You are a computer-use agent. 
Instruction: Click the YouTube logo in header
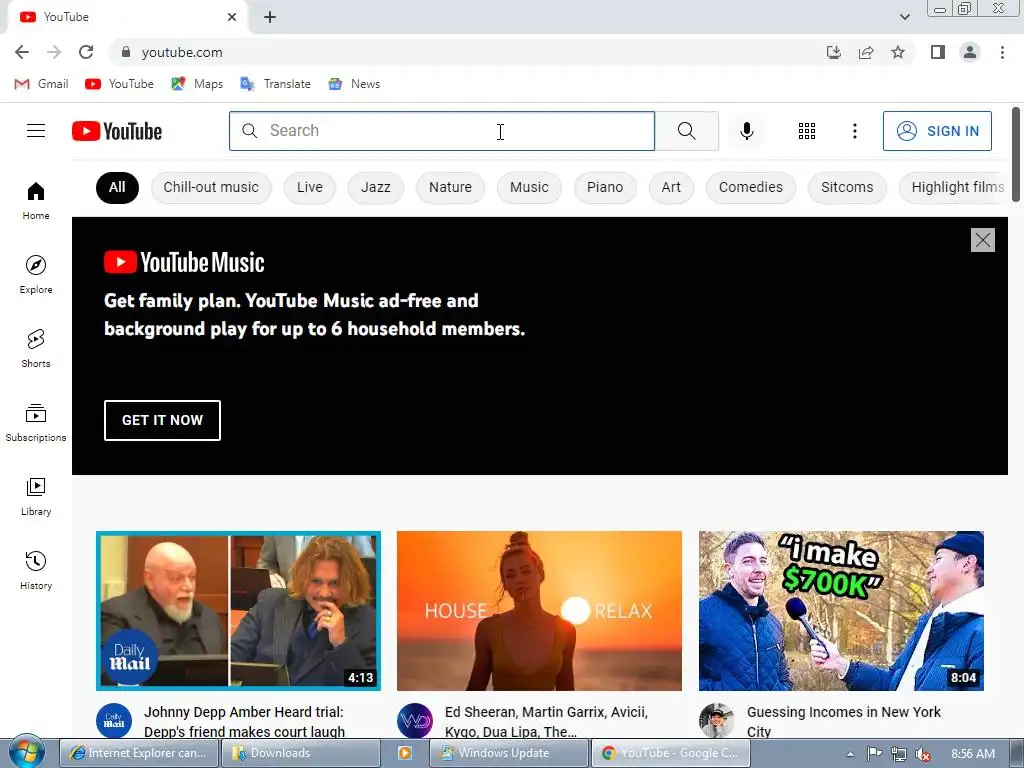click(117, 131)
